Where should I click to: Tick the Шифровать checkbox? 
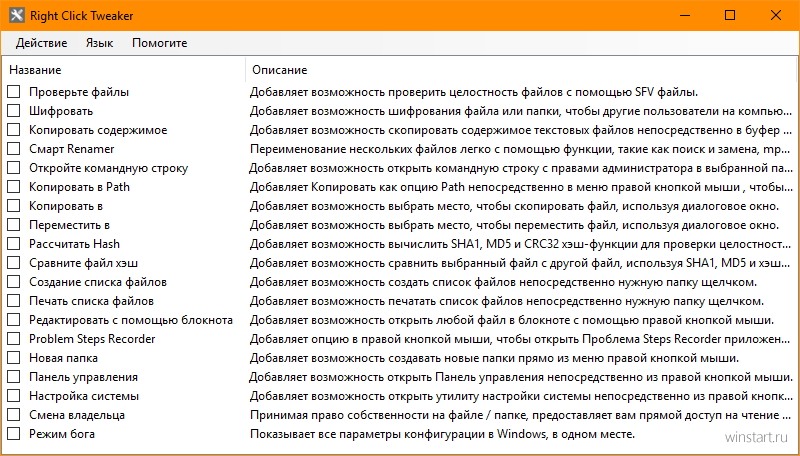click(x=14, y=111)
